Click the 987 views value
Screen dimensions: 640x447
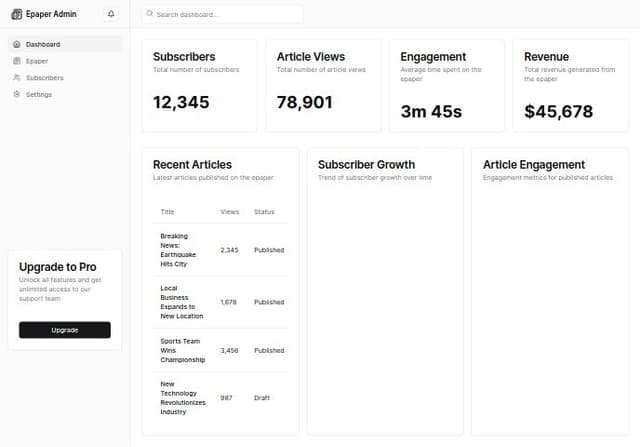226,398
